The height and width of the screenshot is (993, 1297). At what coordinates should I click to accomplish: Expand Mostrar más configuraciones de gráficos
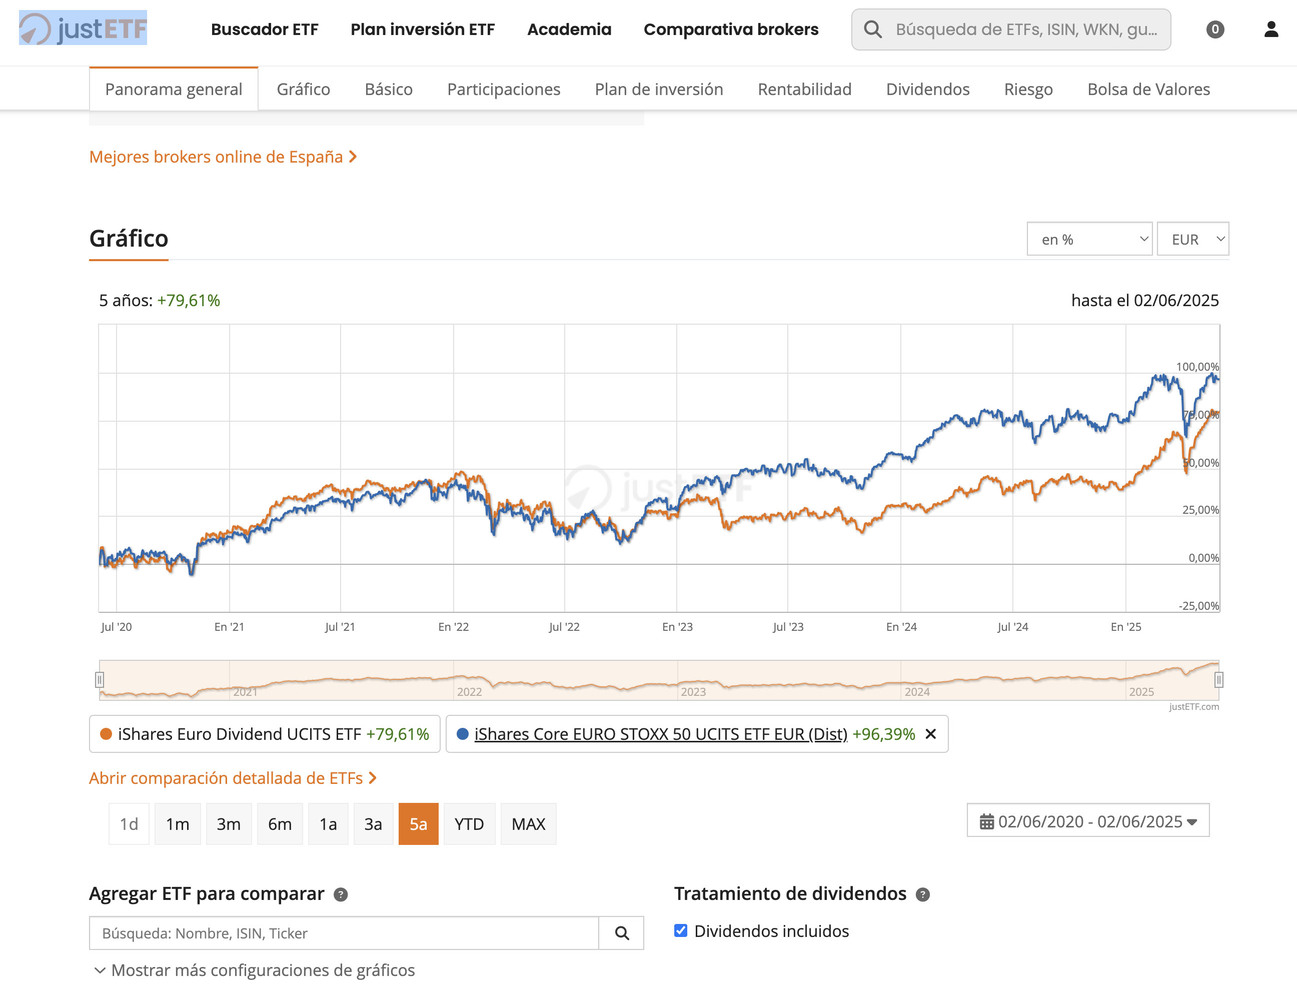pos(254,970)
